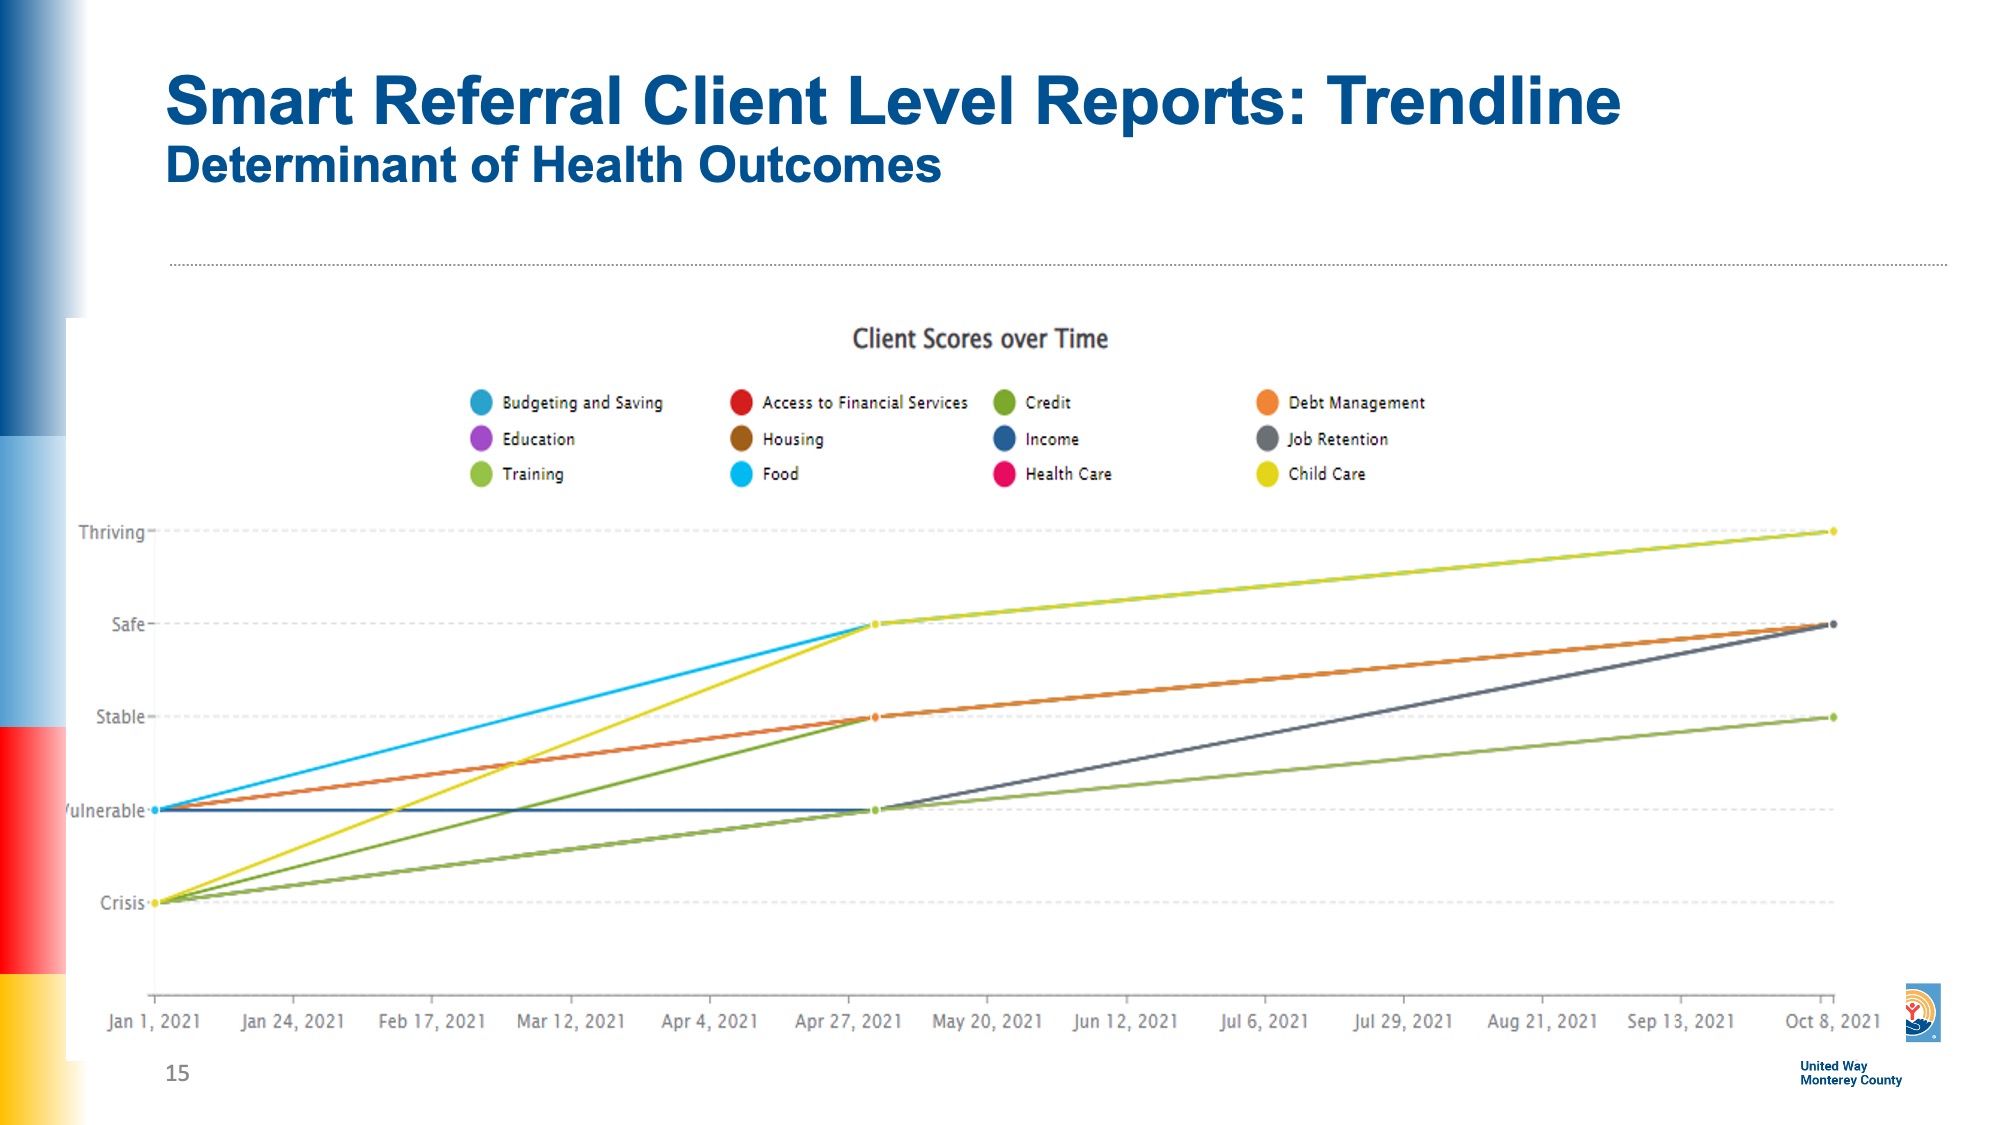Select the Crisis level on Y-axis

click(x=121, y=904)
